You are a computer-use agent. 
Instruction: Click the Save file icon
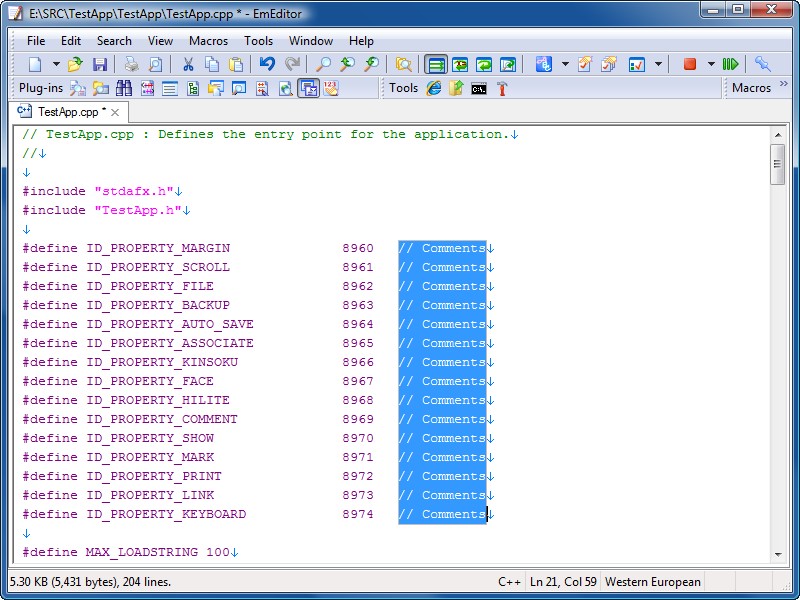[x=100, y=64]
